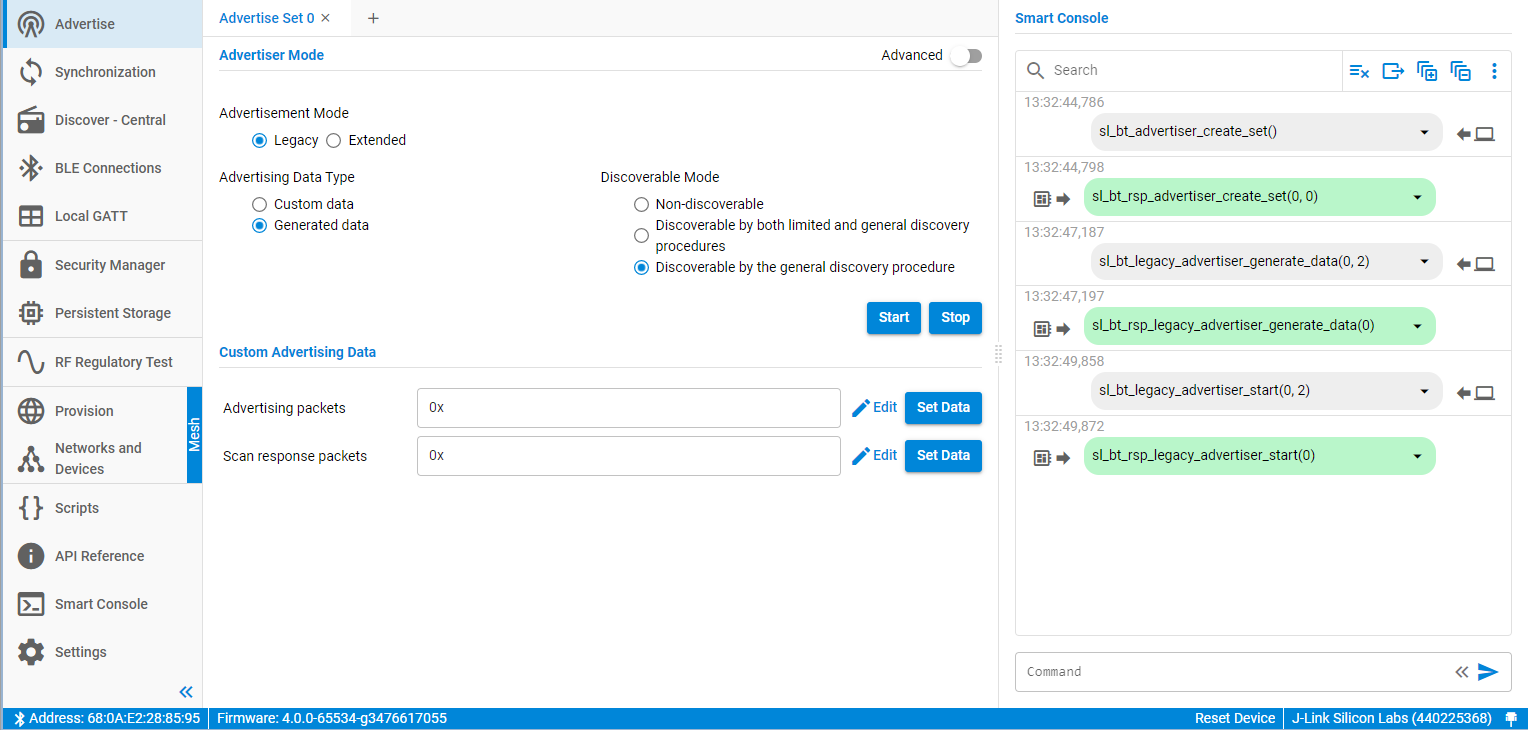The image size is (1528, 730).
Task: Select the Non-discoverable mode option
Action: pos(641,204)
